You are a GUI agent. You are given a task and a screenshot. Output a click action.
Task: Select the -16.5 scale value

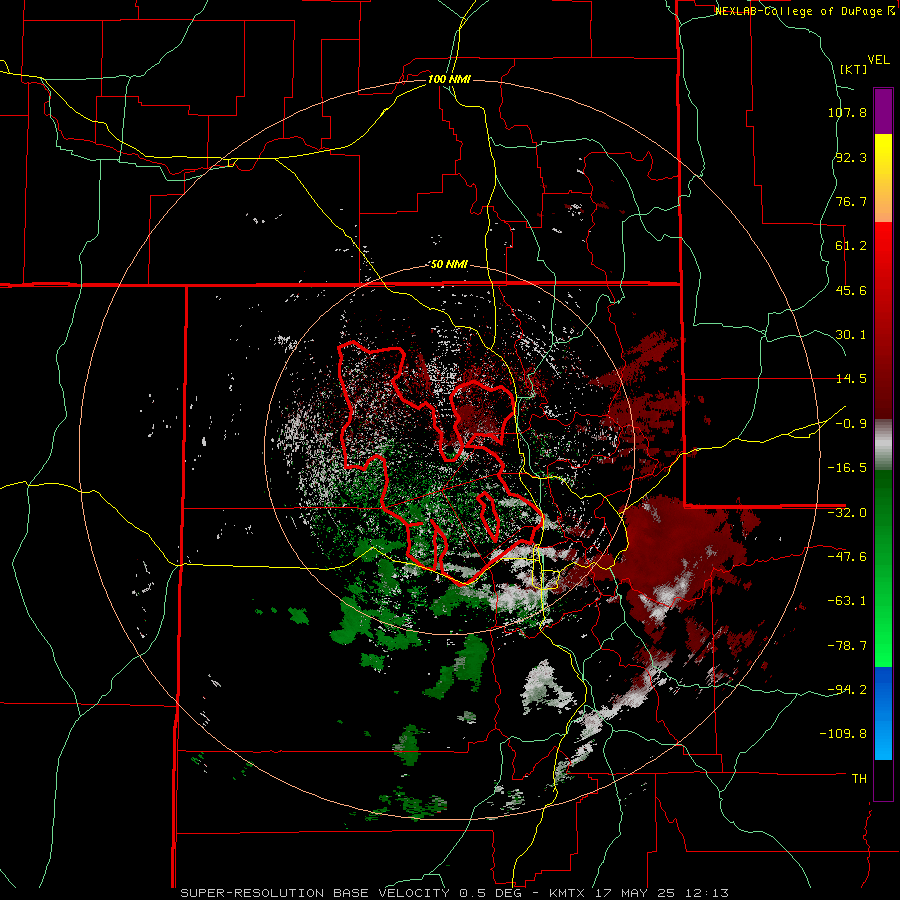[x=847, y=468]
